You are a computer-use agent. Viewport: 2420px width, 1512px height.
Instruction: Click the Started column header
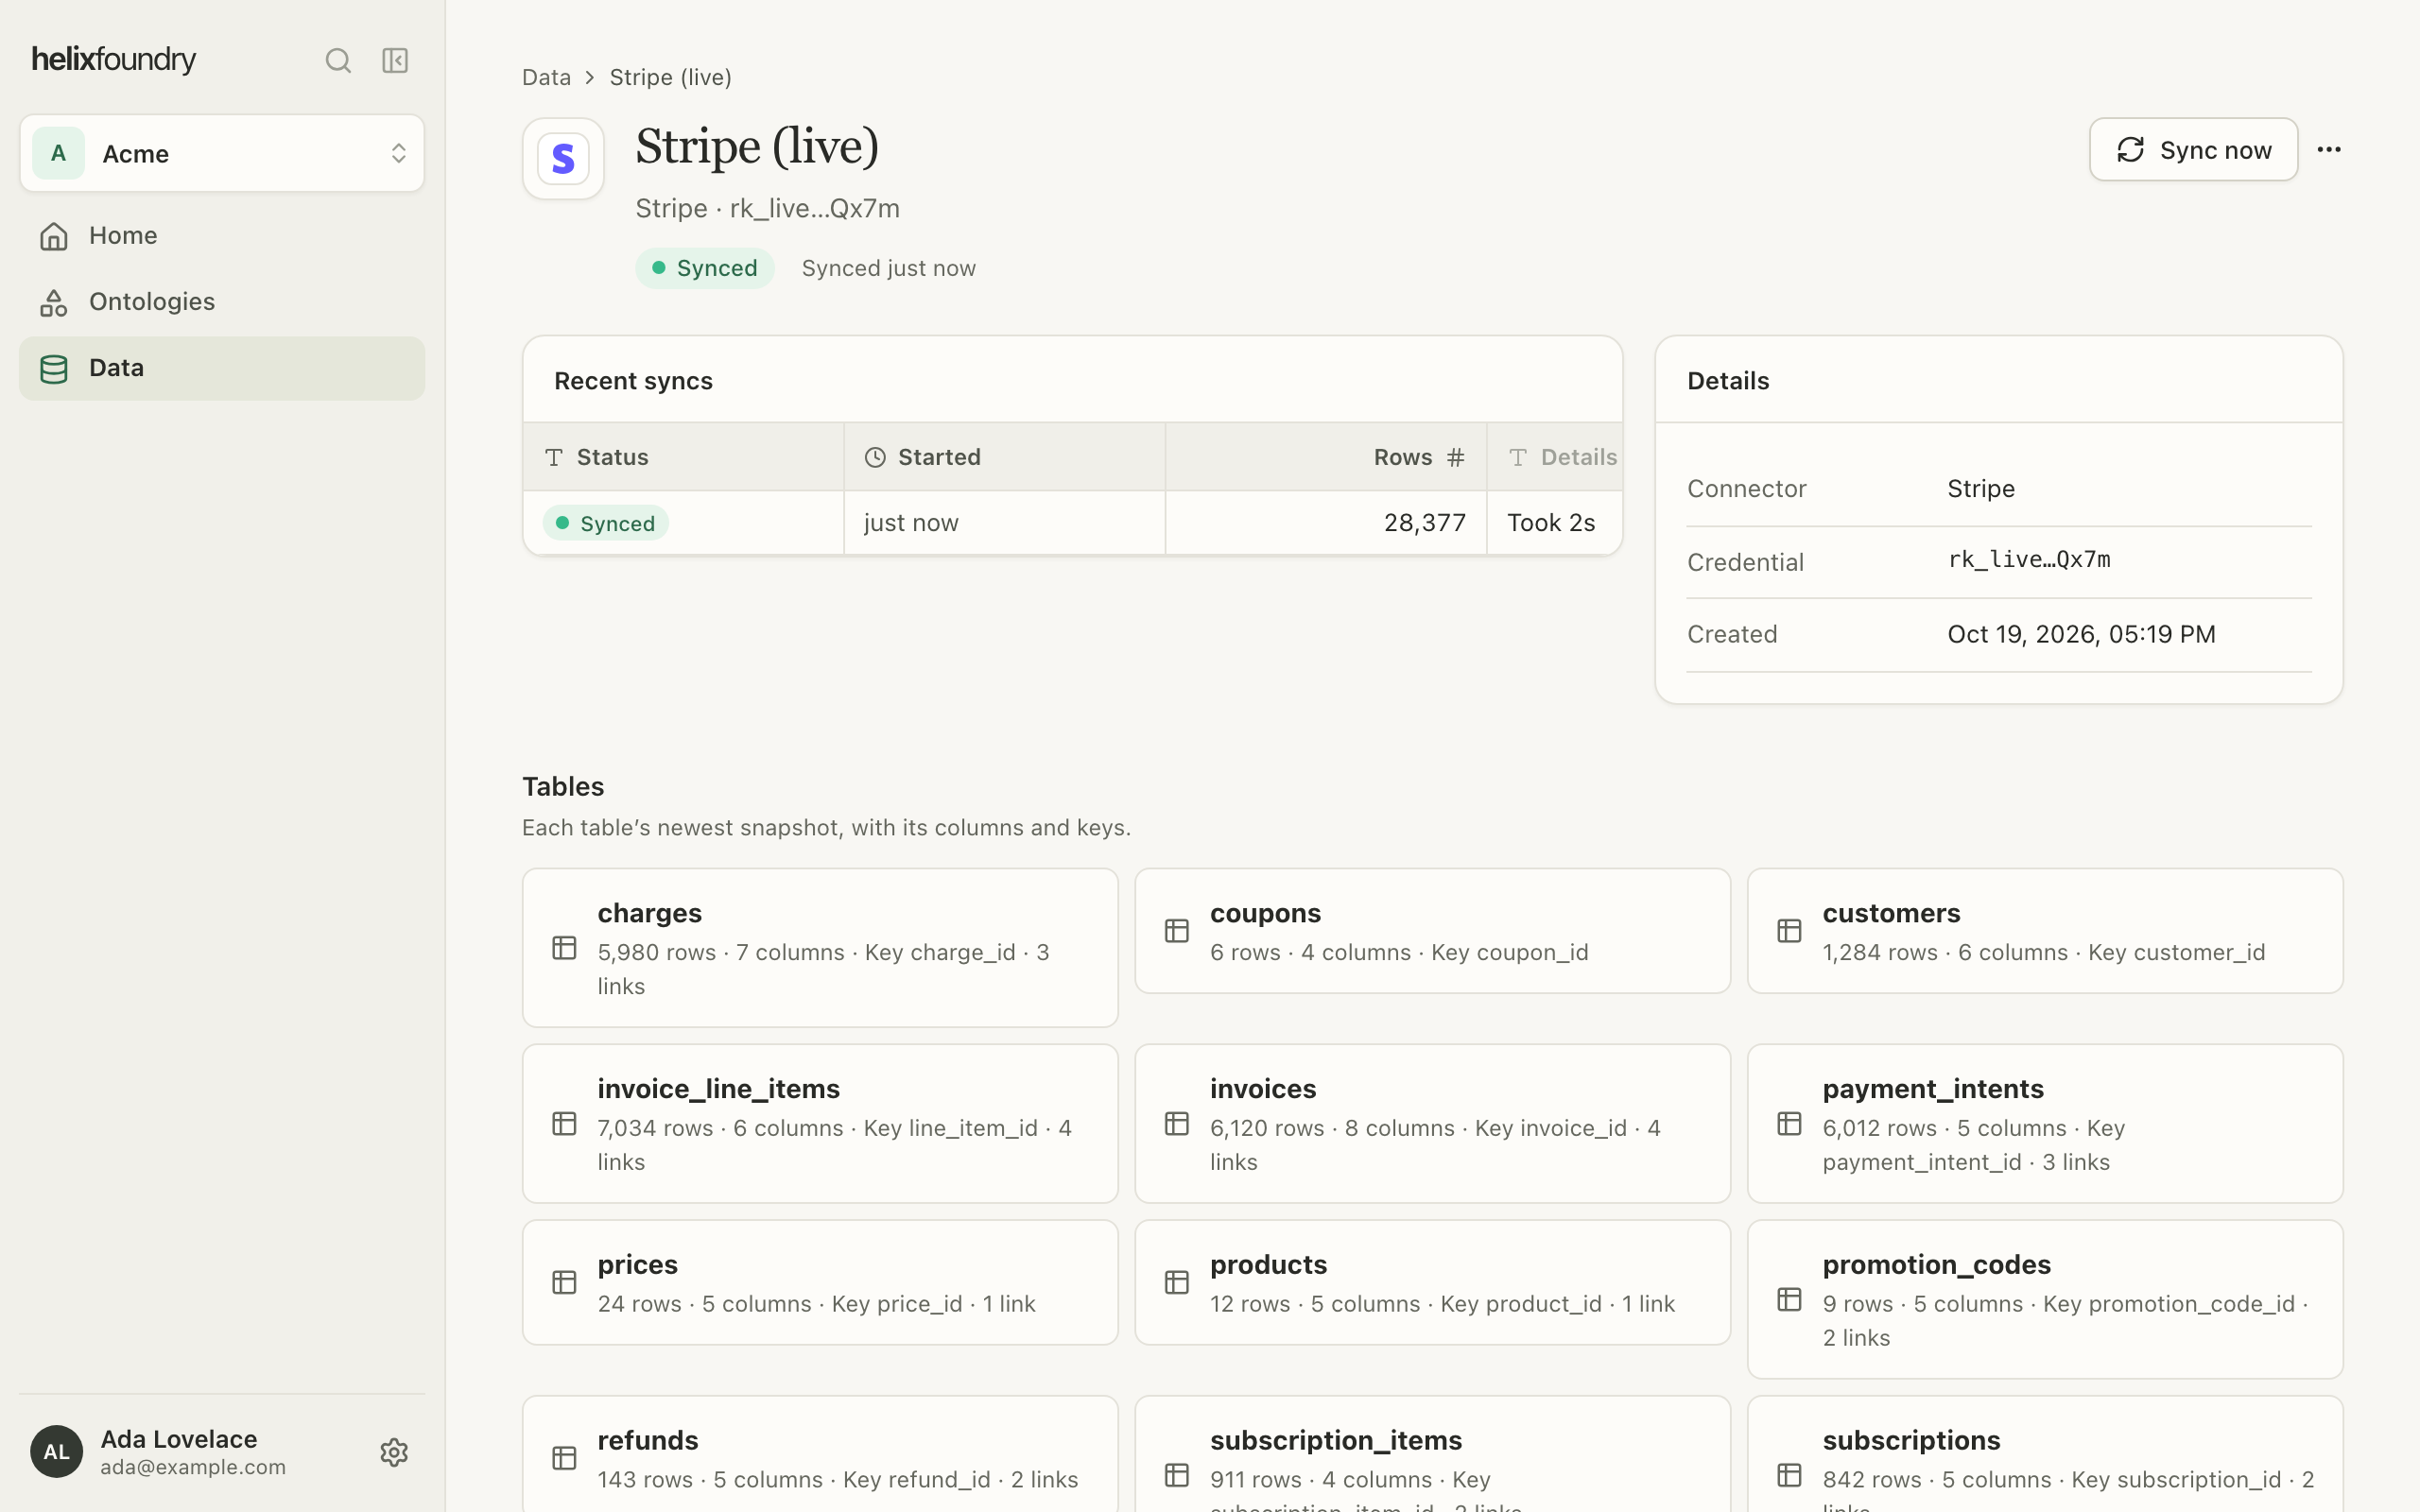[1004, 457]
